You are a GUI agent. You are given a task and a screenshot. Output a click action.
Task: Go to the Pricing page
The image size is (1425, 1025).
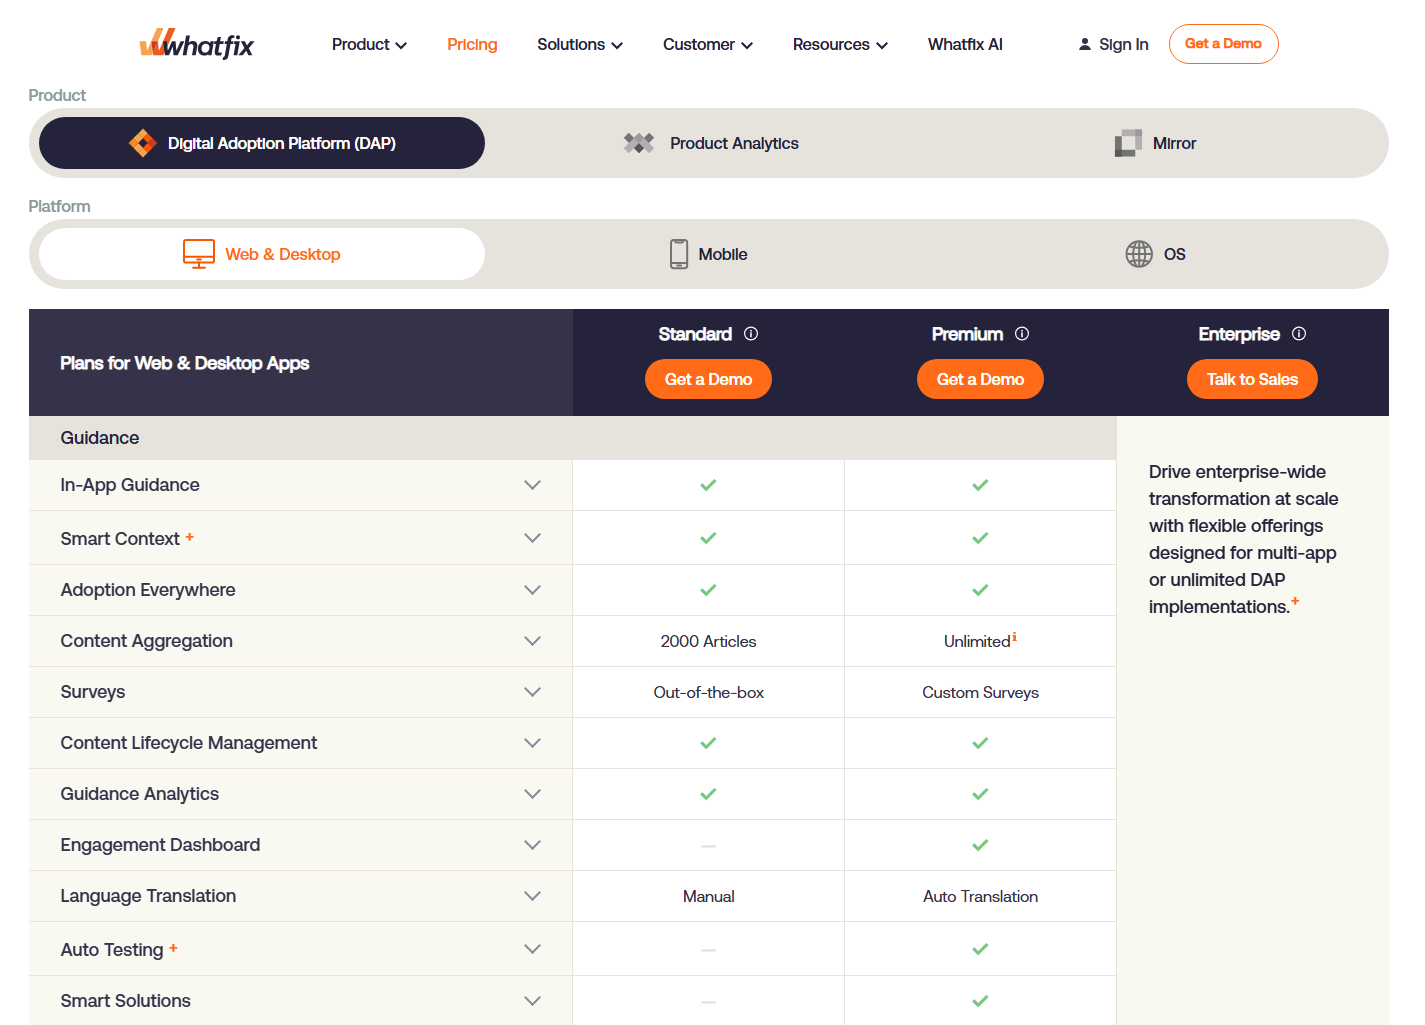472,44
